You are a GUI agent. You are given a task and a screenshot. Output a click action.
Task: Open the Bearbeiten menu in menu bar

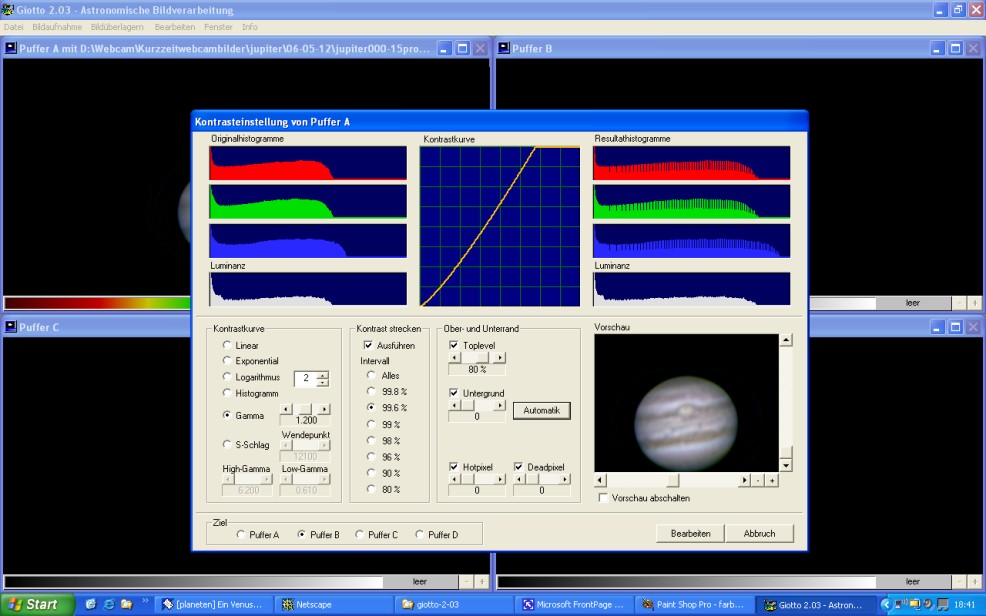[x=175, y=27]
